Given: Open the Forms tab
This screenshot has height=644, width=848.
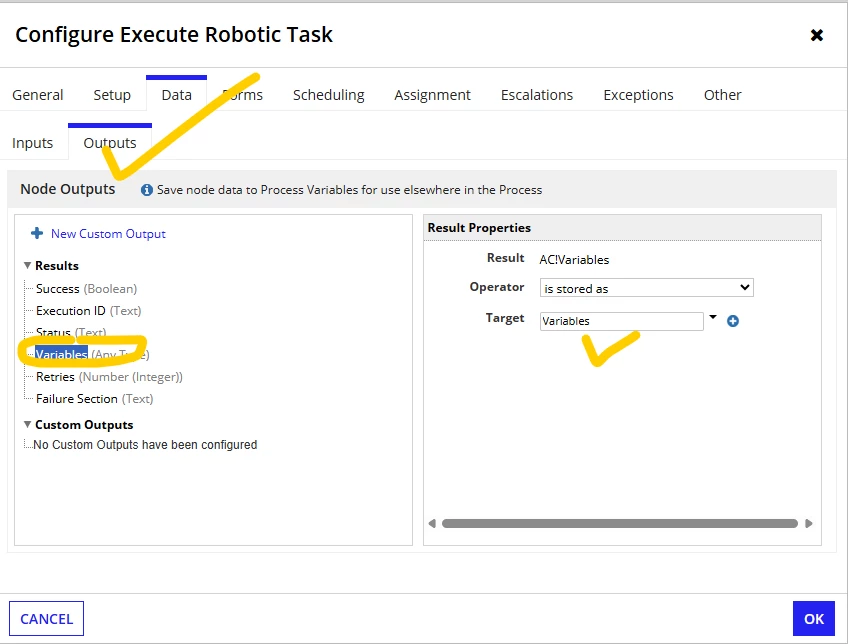Looking at the screenshot, I should pyautogui.click(x=242, y=95).
